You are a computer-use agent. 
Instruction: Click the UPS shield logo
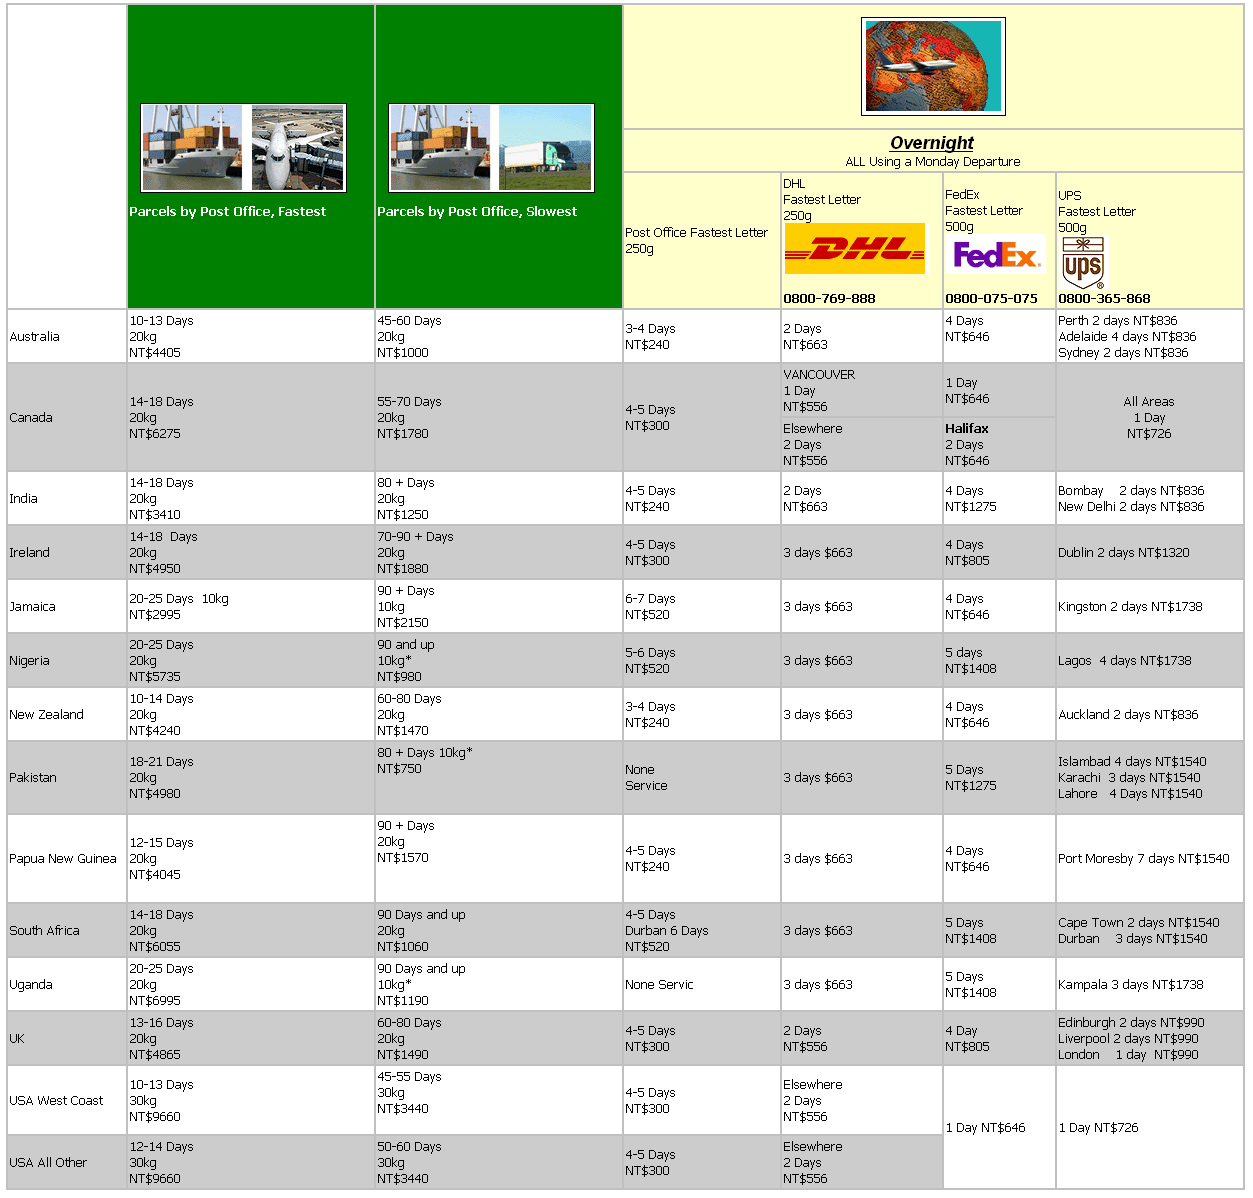1083,264
